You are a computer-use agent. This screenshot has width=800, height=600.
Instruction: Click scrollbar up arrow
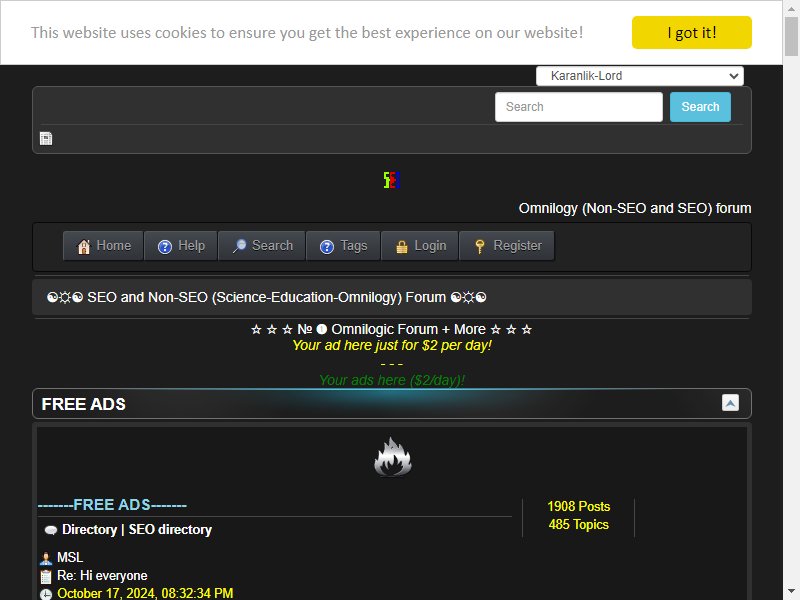coord(791,7)
